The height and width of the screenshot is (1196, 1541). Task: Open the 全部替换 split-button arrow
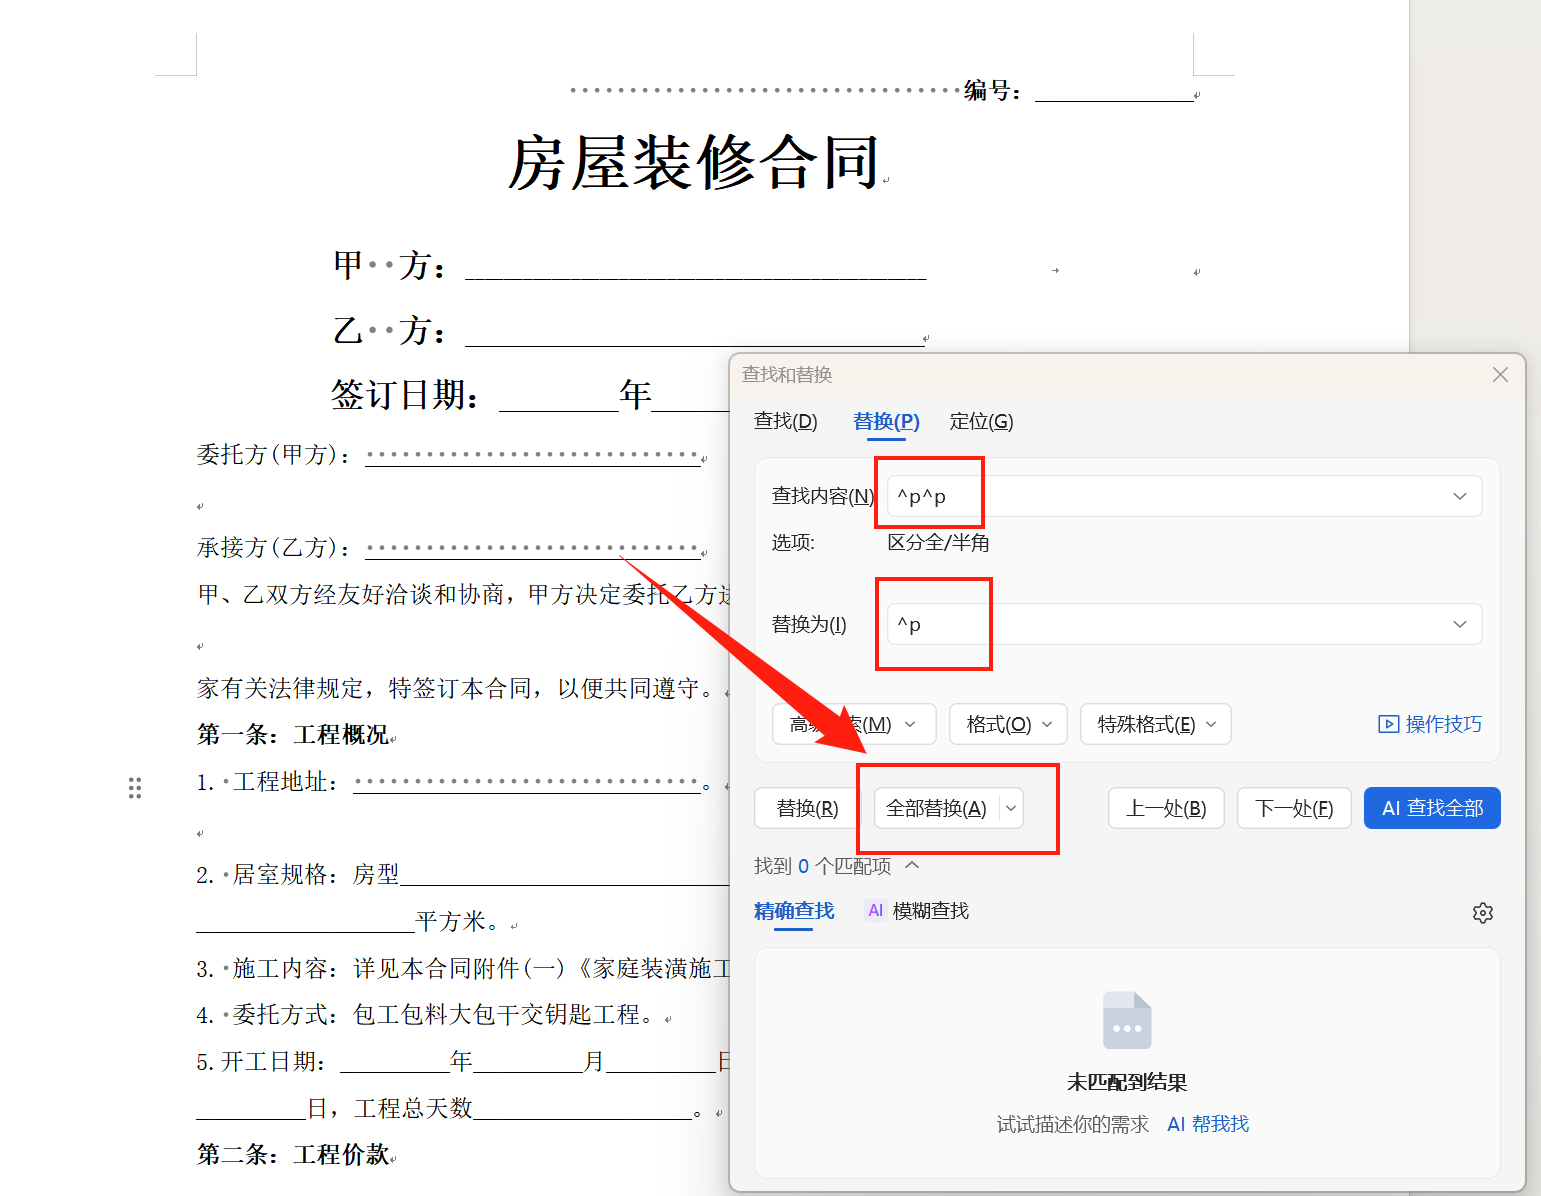tap(1011, 808)
